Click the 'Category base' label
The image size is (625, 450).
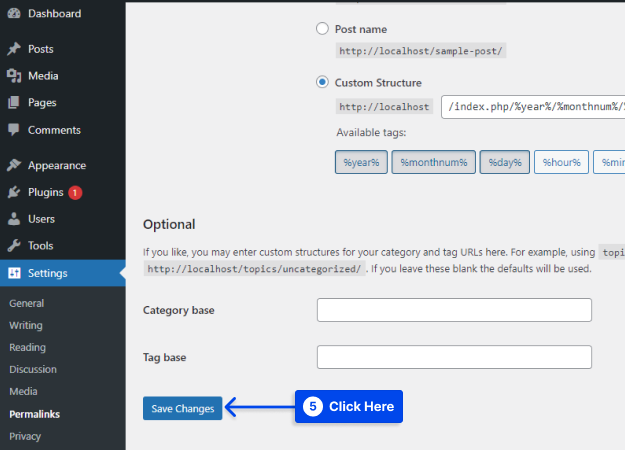(x=179, y=310)
